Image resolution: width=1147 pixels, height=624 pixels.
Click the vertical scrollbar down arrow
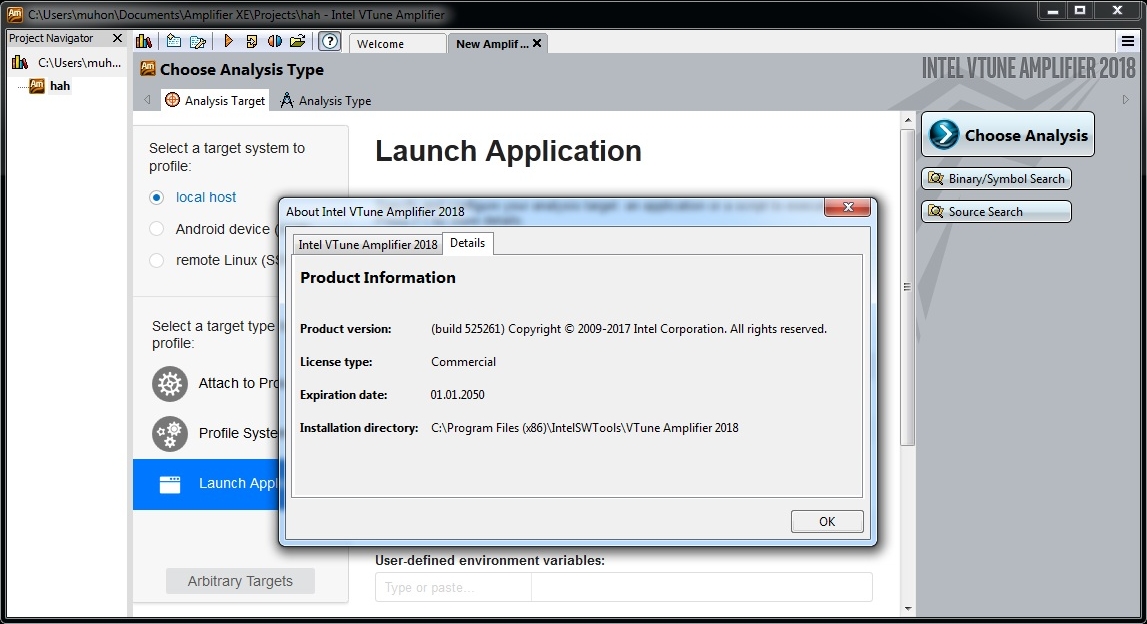coord(908,609)
